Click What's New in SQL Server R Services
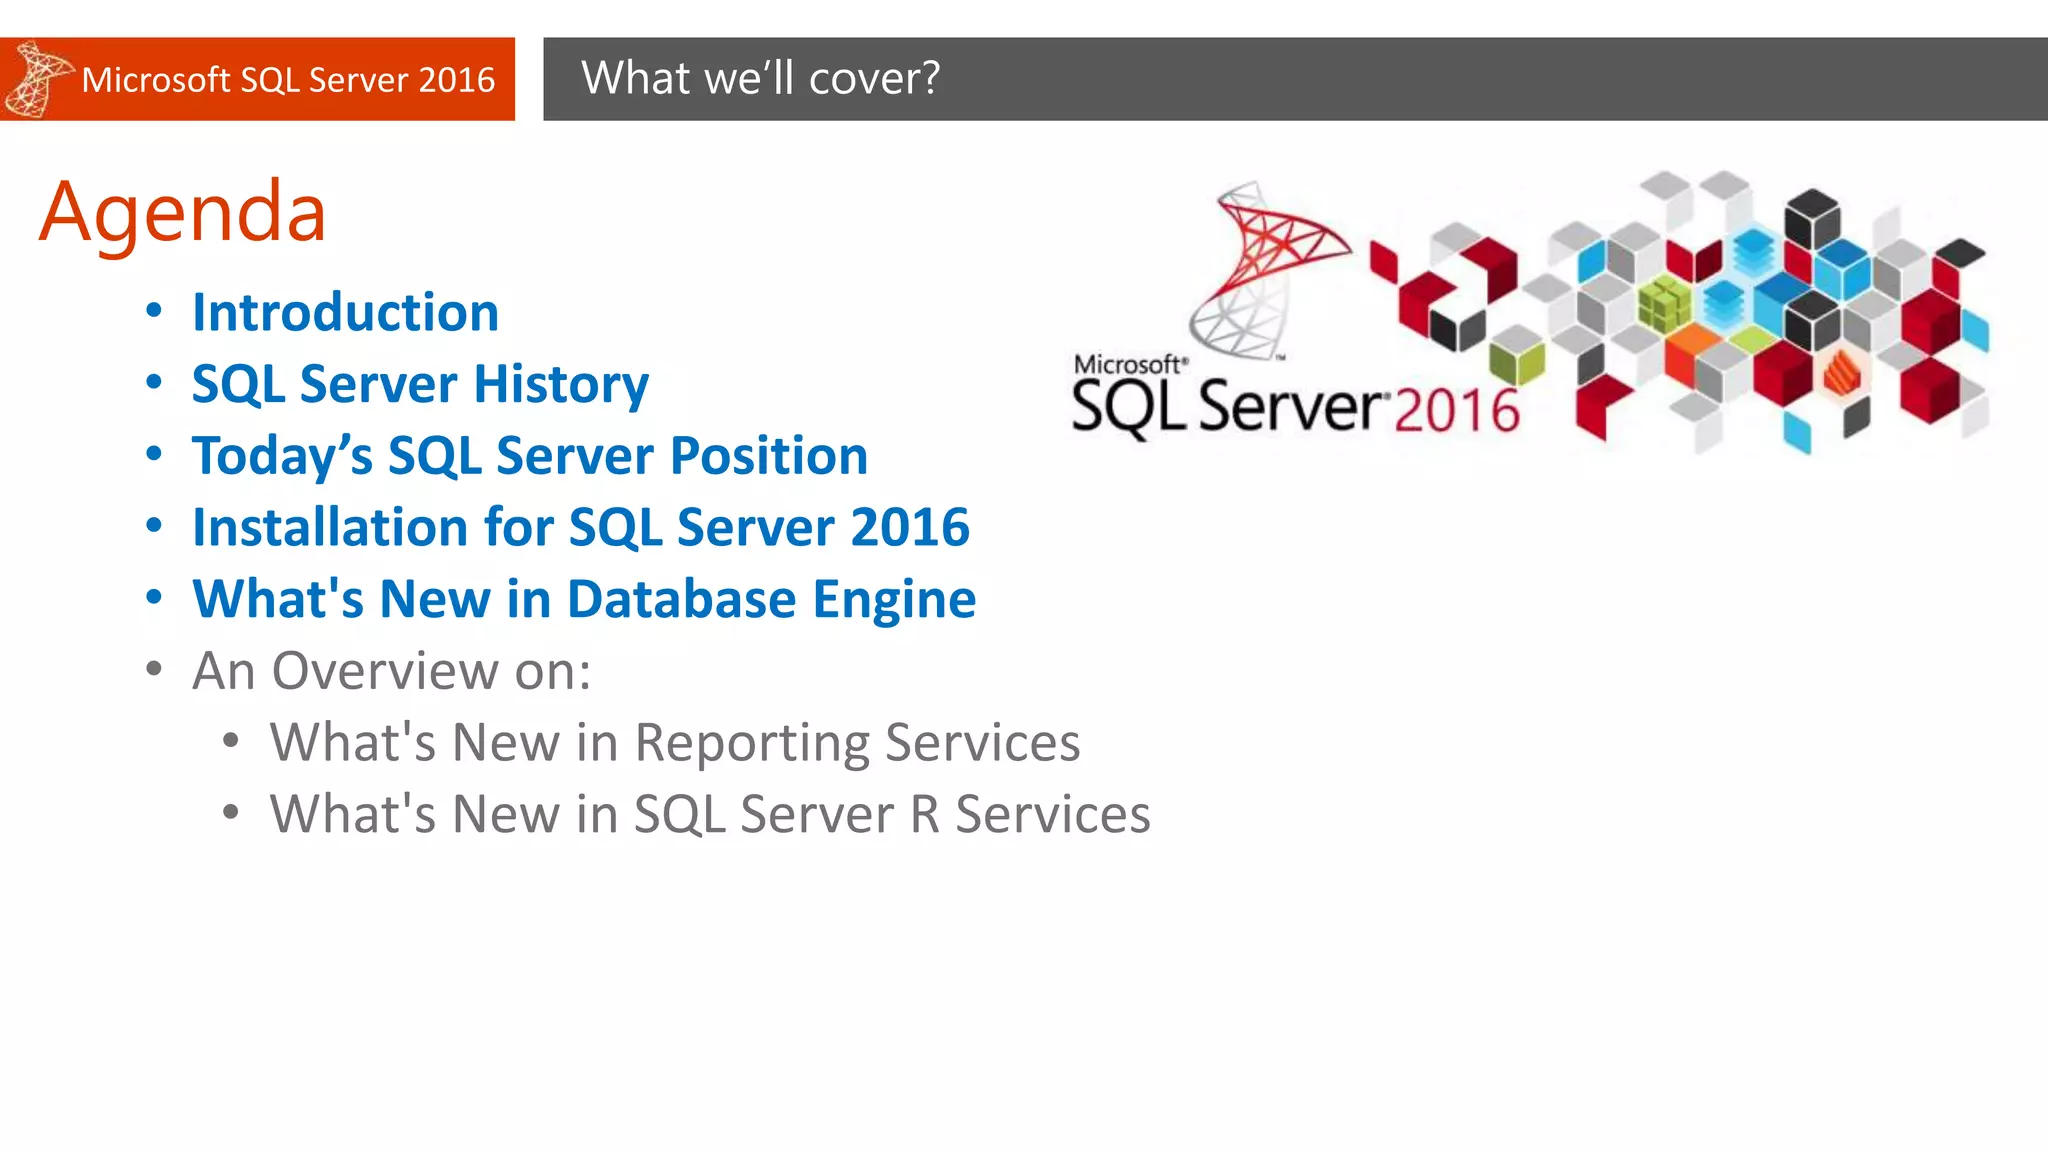Viewport: 2048px width, 1152px height. (710, 814)
